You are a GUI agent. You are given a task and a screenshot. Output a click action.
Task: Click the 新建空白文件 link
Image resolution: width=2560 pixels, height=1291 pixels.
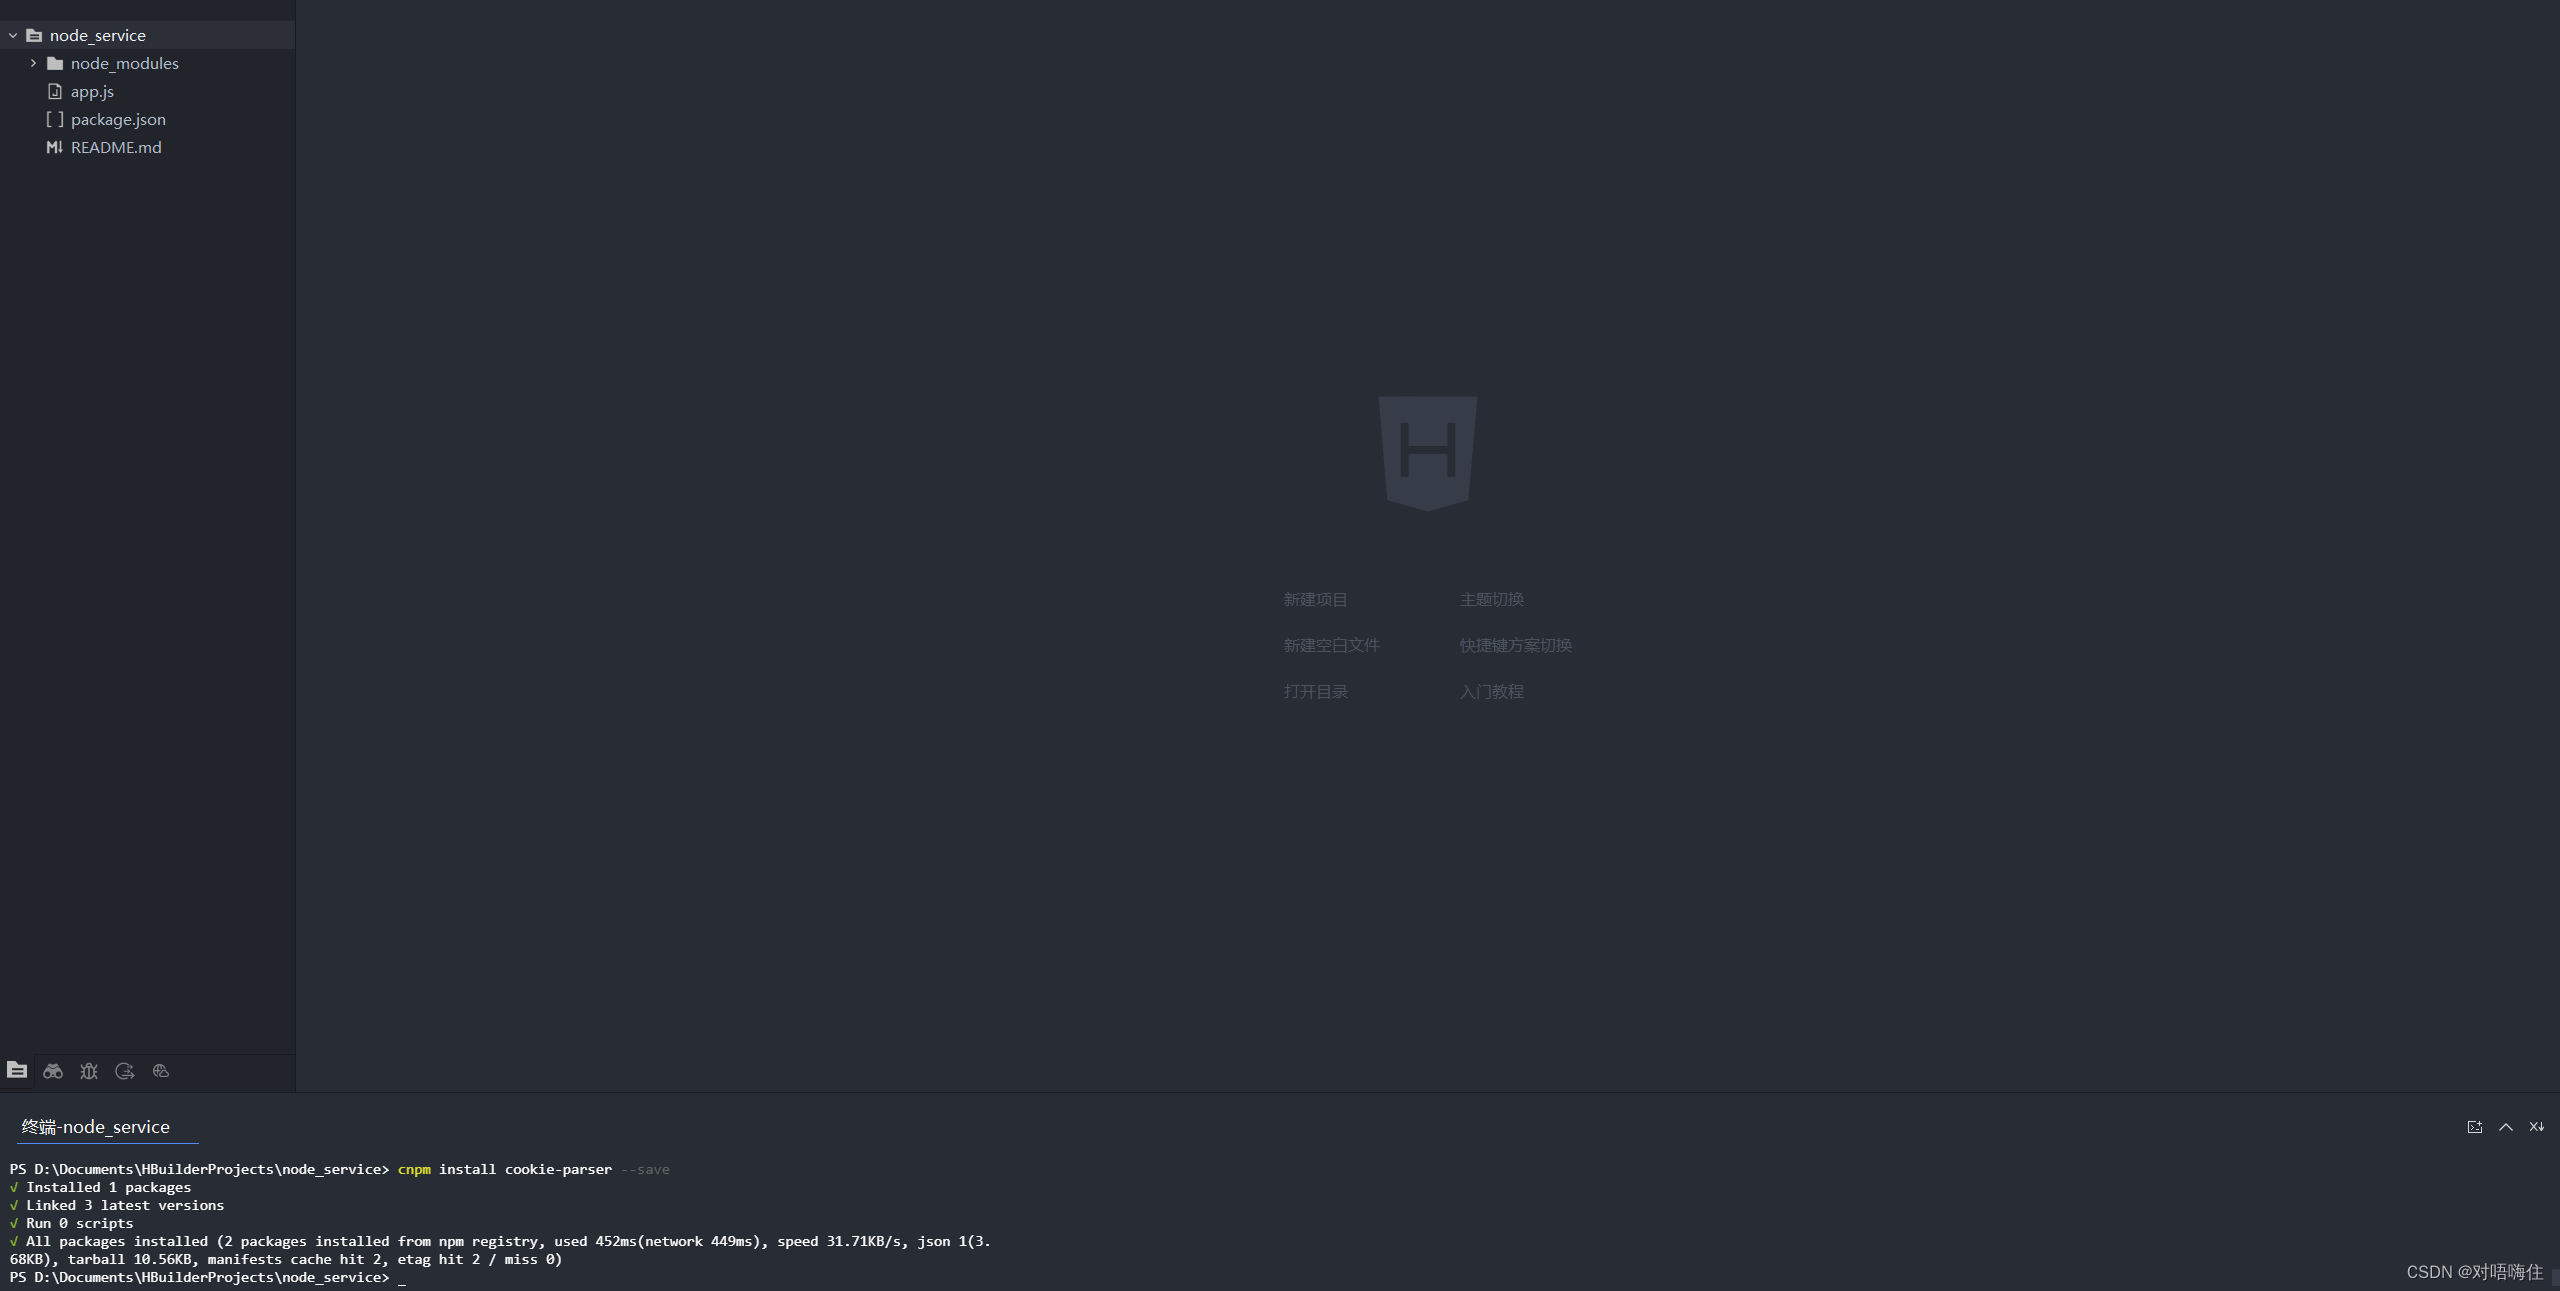pos(1331,645)
